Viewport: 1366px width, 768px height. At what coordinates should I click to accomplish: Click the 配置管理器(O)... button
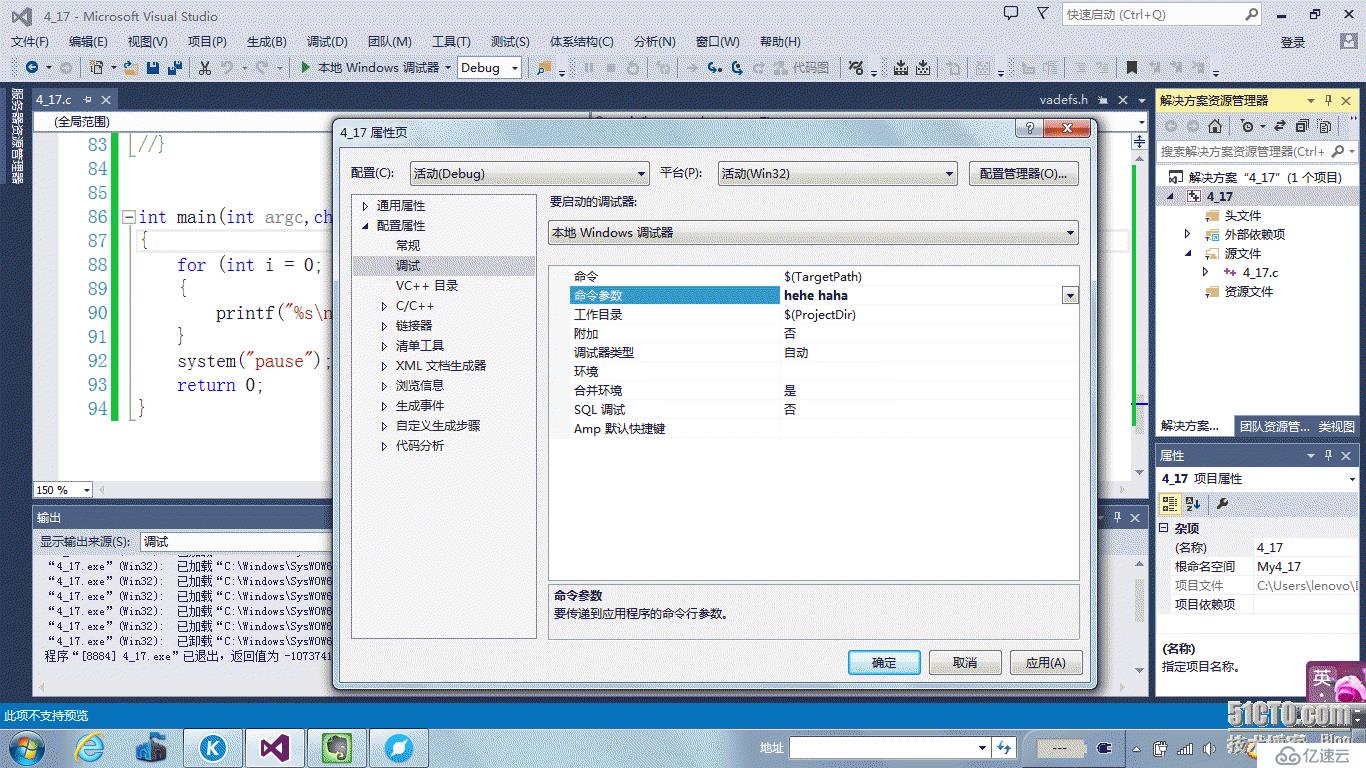(x=1024, y=173)
